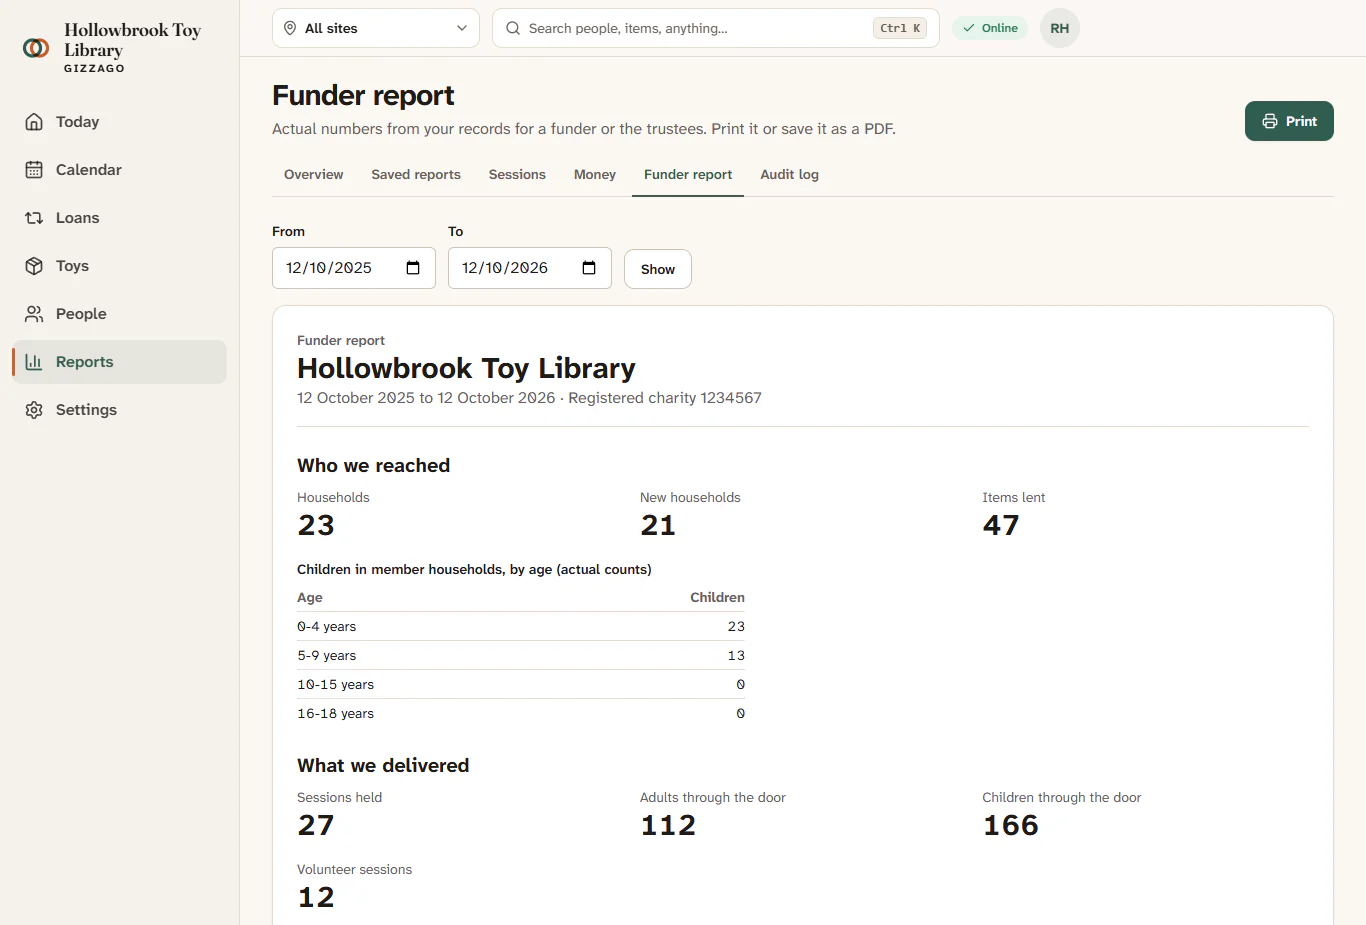Click the Children through the door value 166

coord(1011,825)
